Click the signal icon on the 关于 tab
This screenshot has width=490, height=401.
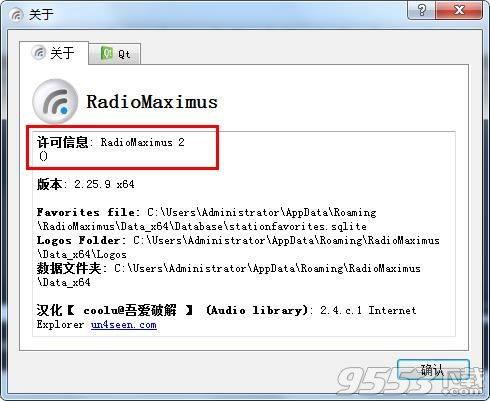click(x=39, y=52)
